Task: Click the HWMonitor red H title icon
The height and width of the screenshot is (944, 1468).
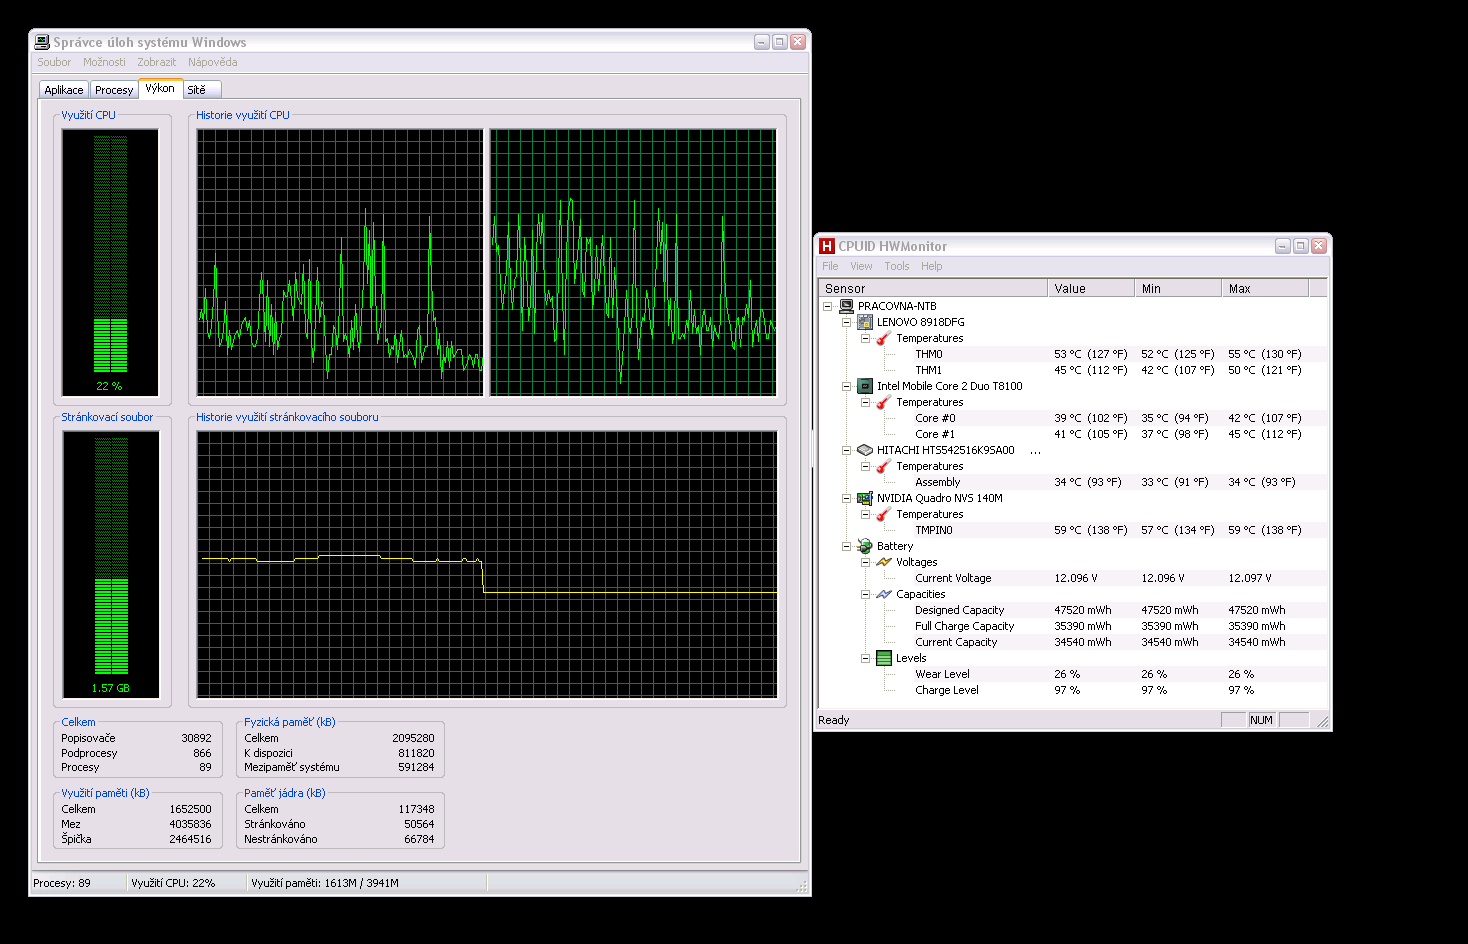Action: coord(827,246)
